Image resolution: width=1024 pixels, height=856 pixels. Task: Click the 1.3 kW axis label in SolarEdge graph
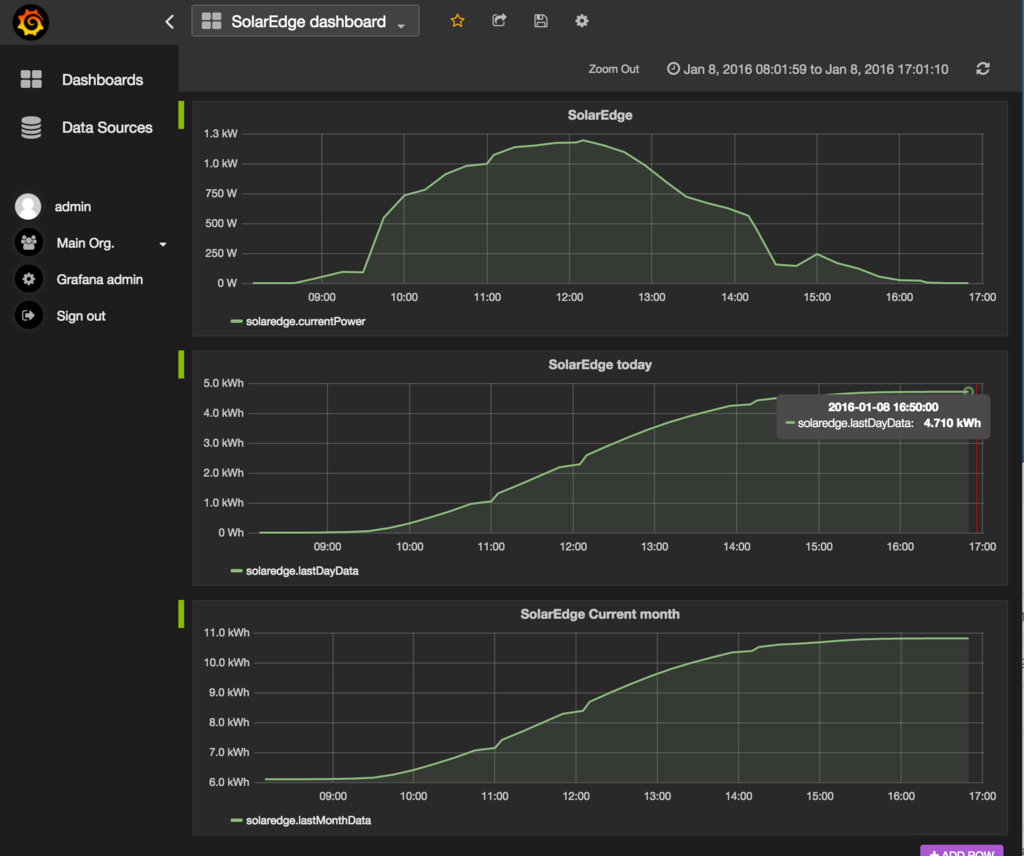[x=220, y=133]
